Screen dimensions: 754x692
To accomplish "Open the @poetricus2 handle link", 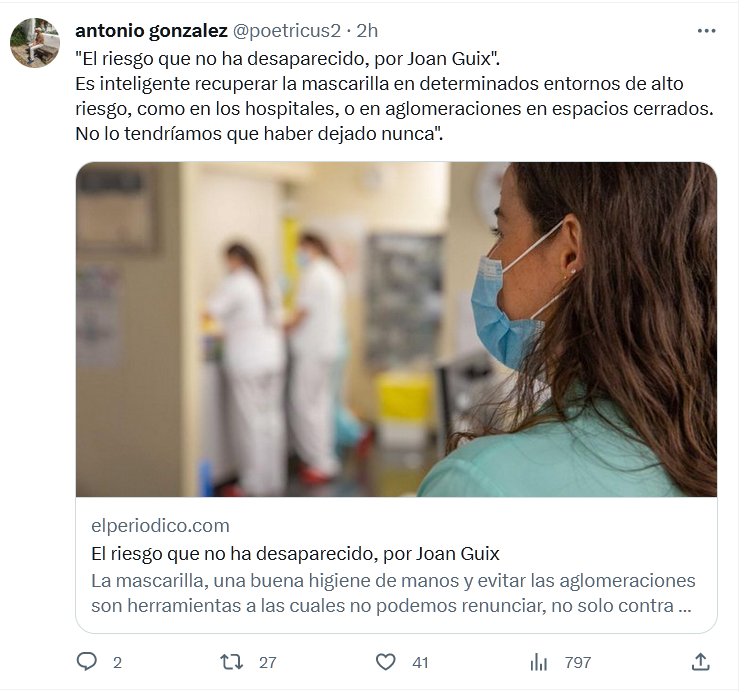I will tap(287, 31).
